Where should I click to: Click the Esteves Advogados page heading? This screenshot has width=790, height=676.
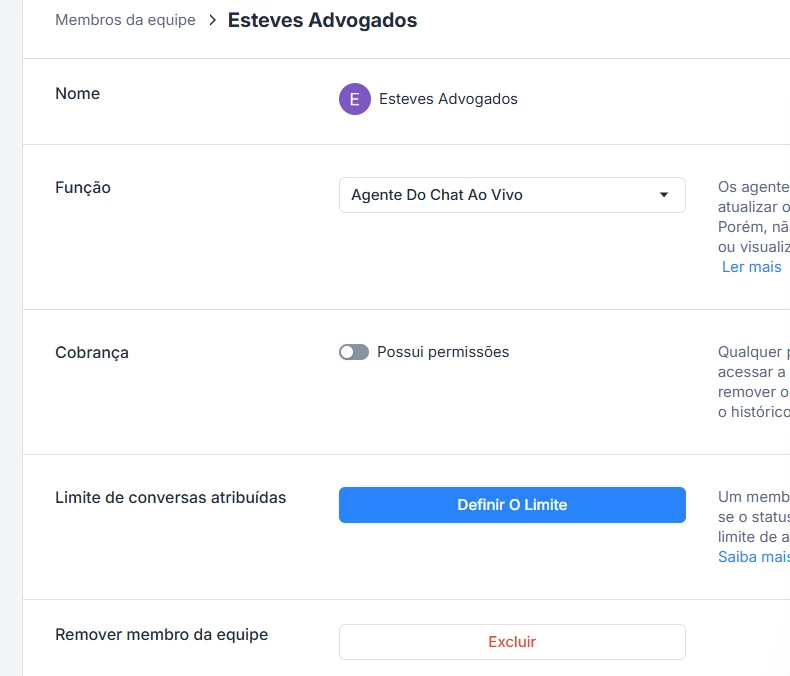322,20
